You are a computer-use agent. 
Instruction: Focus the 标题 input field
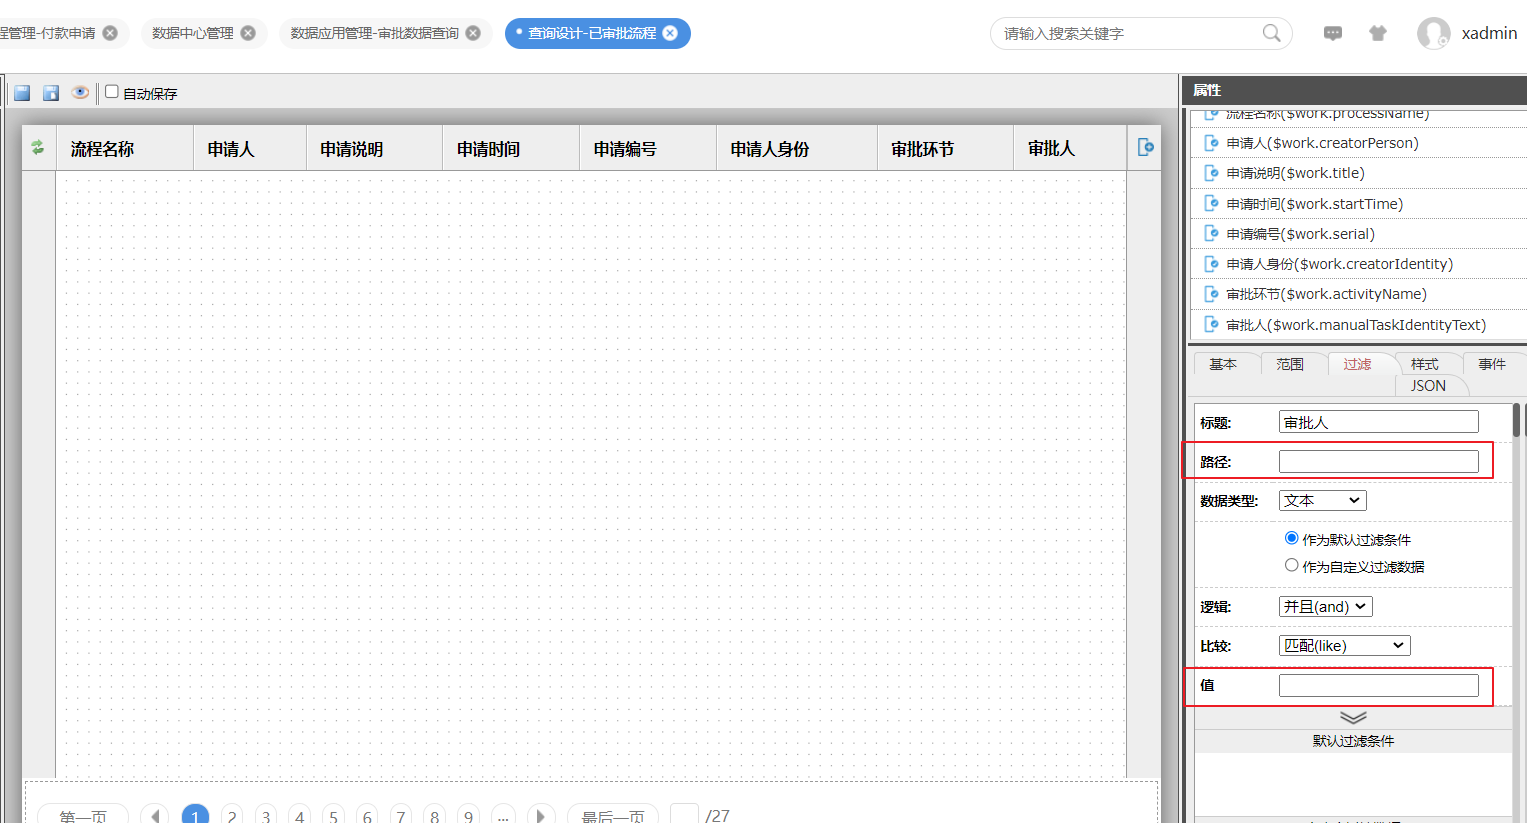[x=1378, y=422]
